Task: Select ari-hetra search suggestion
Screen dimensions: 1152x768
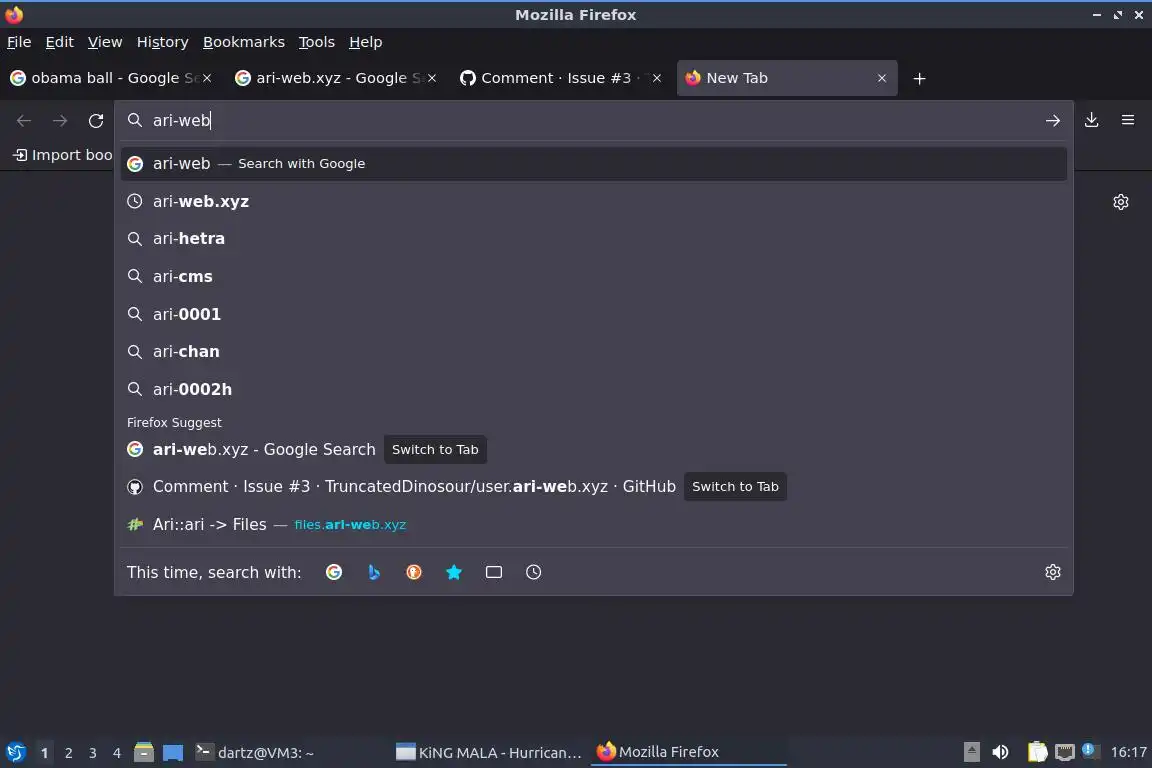Action: 594,239
